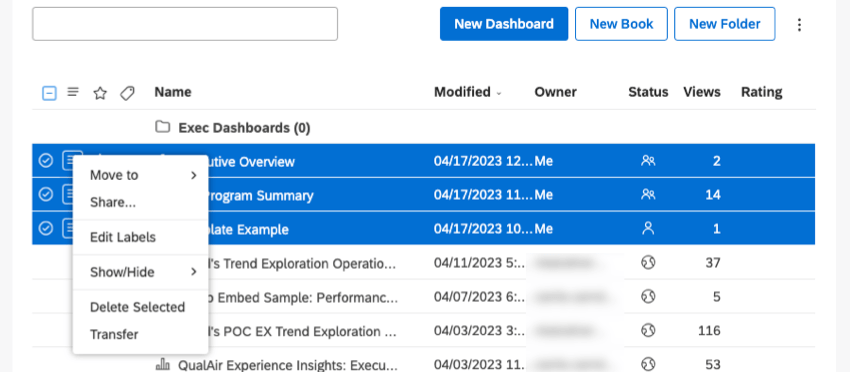Open POC EX Trend Exploration dashboard
Image resolution: width=850 pixels, height=372 pixels.
click(302, 331)
